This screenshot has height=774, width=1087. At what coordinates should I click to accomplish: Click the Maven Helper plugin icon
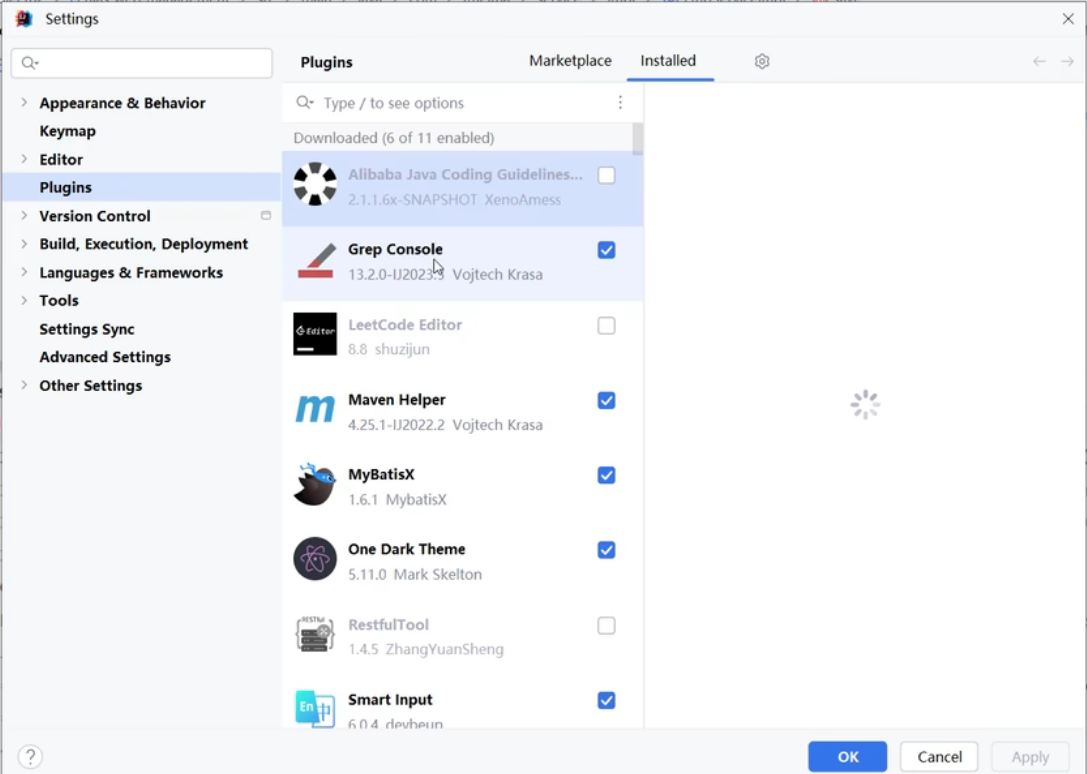[x=315, y=408]
